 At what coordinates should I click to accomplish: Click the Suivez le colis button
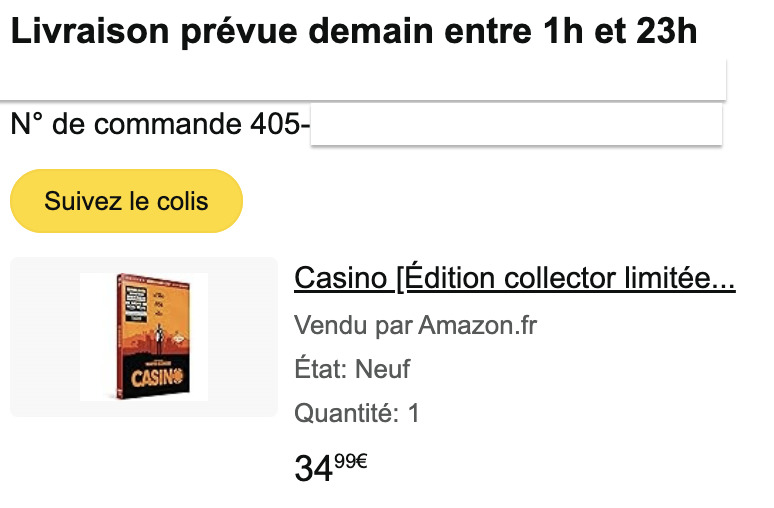126,201
